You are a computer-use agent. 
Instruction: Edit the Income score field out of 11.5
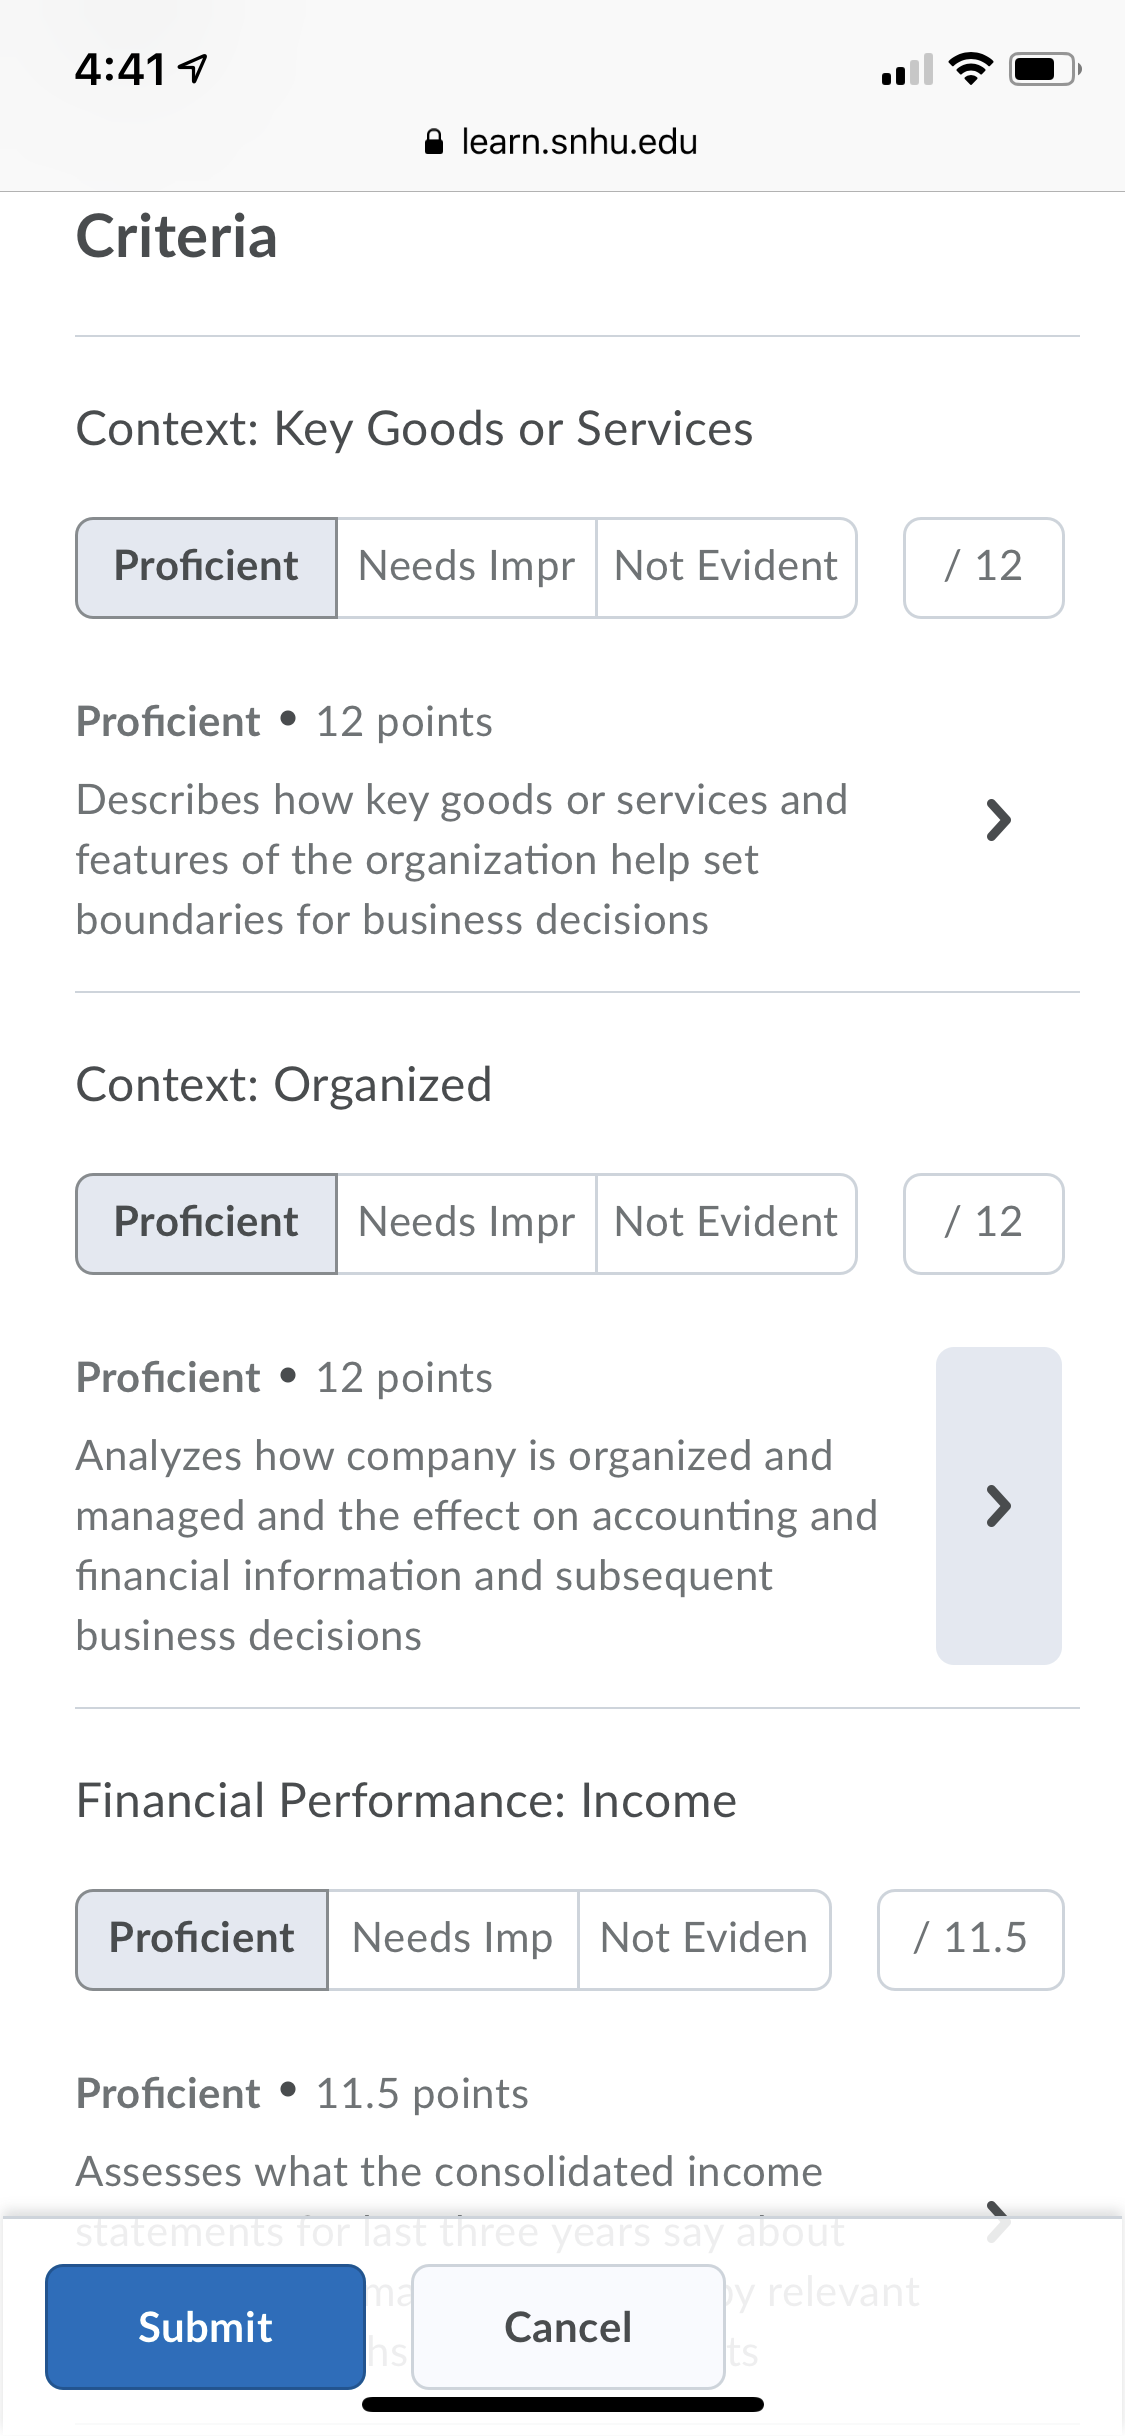click(971, 1940)
